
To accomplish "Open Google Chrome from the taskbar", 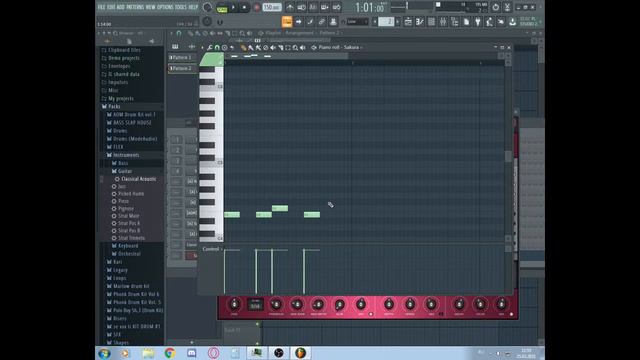I will [x=170, y=353].
